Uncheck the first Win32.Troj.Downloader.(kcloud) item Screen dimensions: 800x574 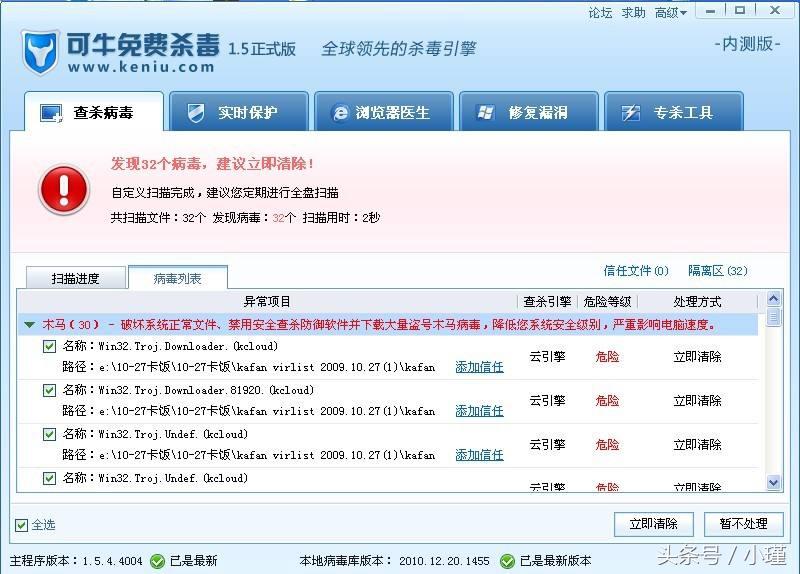click(x=49, y=346)
